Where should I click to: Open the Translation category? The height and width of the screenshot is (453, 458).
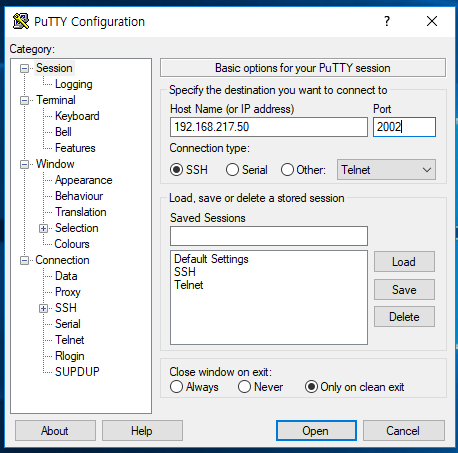pos(81,212)
